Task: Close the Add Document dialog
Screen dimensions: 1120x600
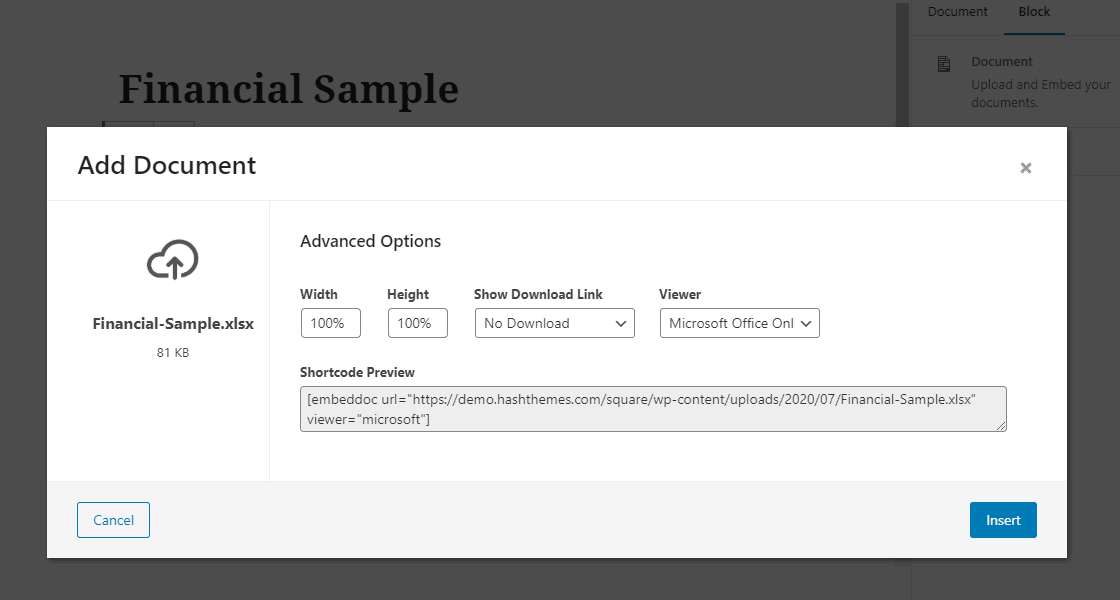Action: pyautogui.click(x=1026, y=168)
